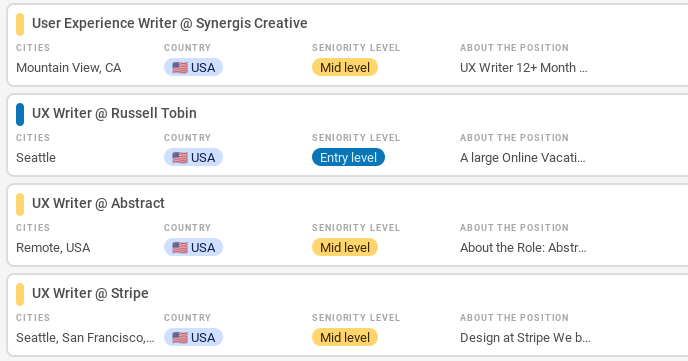Click the yellow marker beside Synergis Creative title
This screenshot has height=361, width=688.
pyautogui.click(x=20, y=25)
